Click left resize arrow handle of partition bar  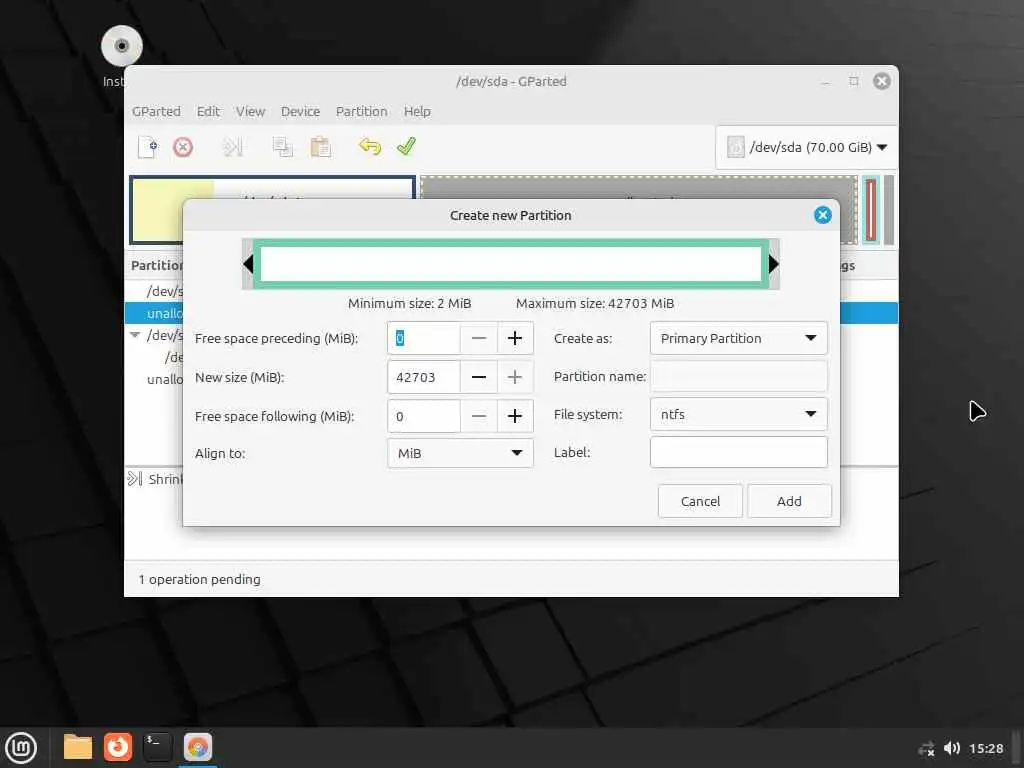[x=248, y=264]
